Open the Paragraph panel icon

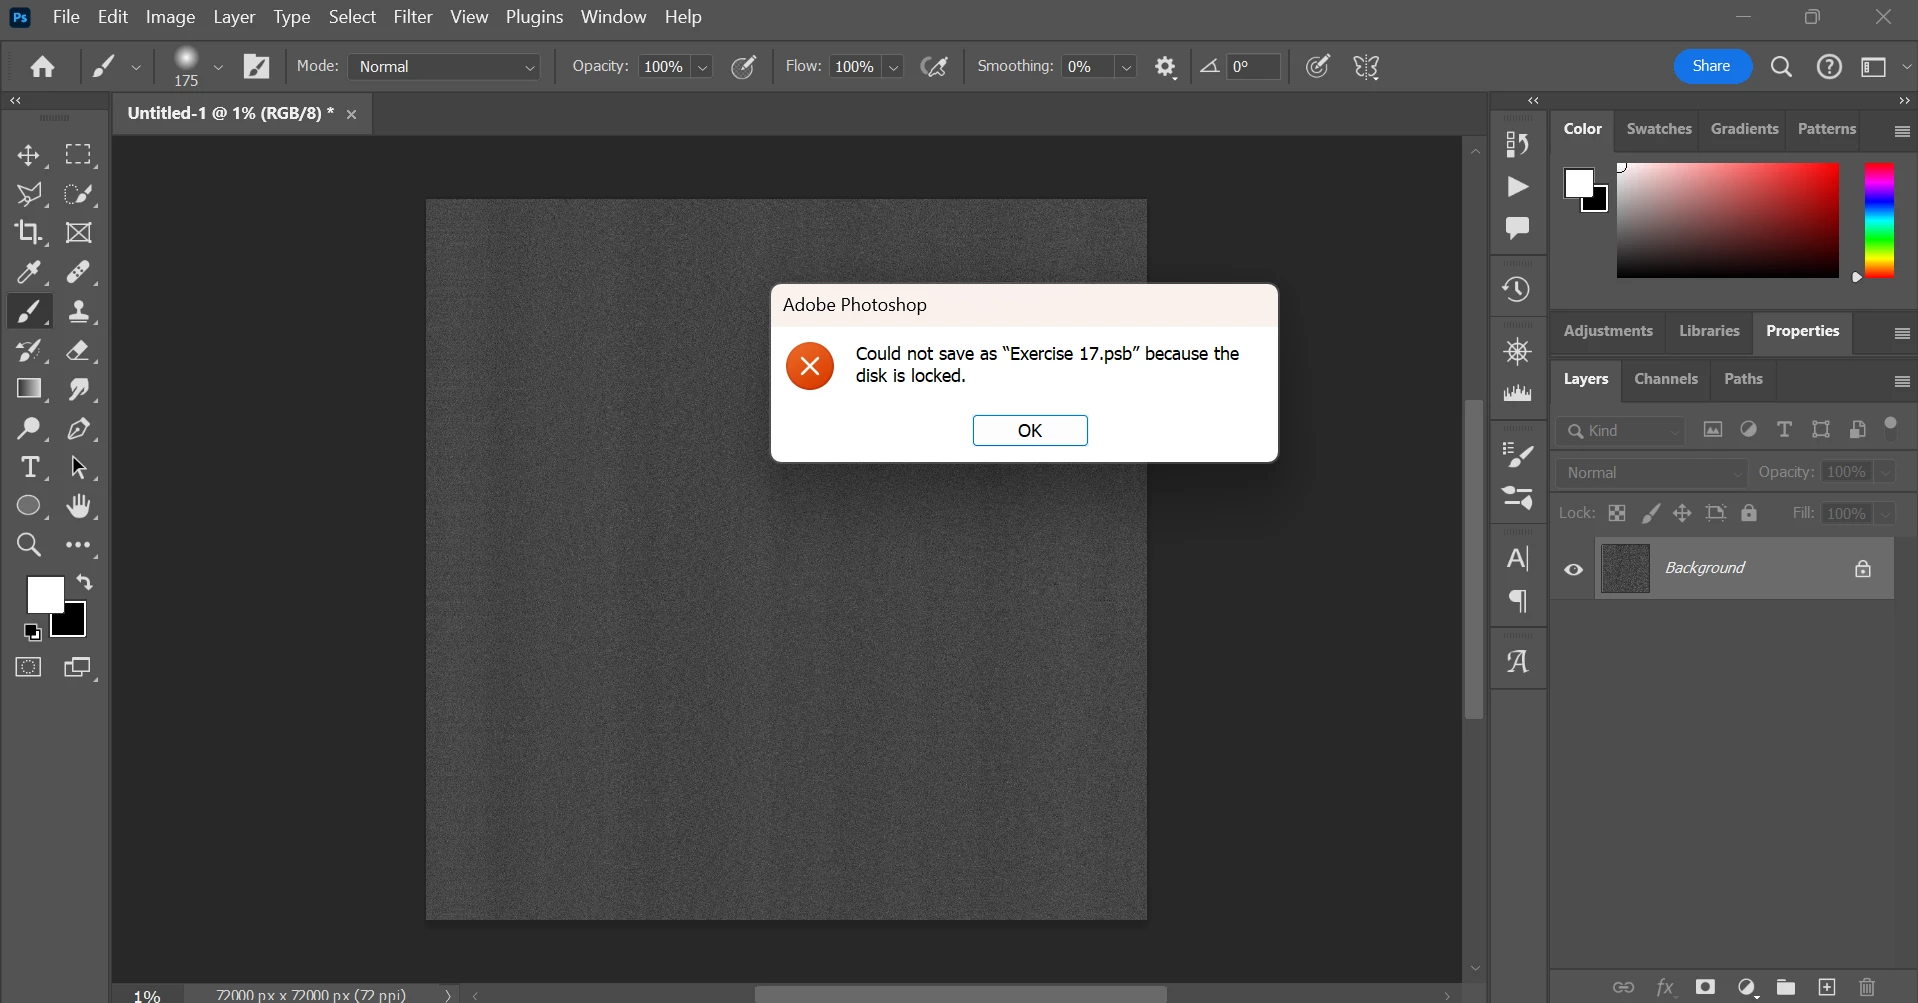tap(1518, 601)
